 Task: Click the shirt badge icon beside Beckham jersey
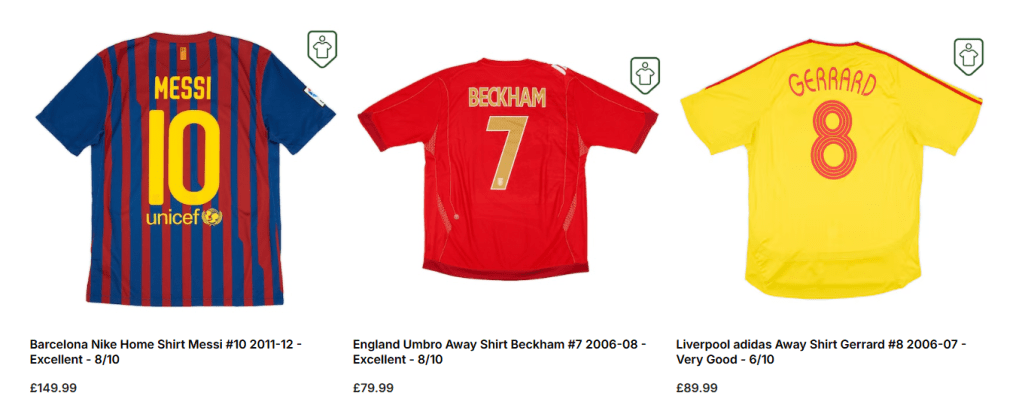[x=646, y=74]
